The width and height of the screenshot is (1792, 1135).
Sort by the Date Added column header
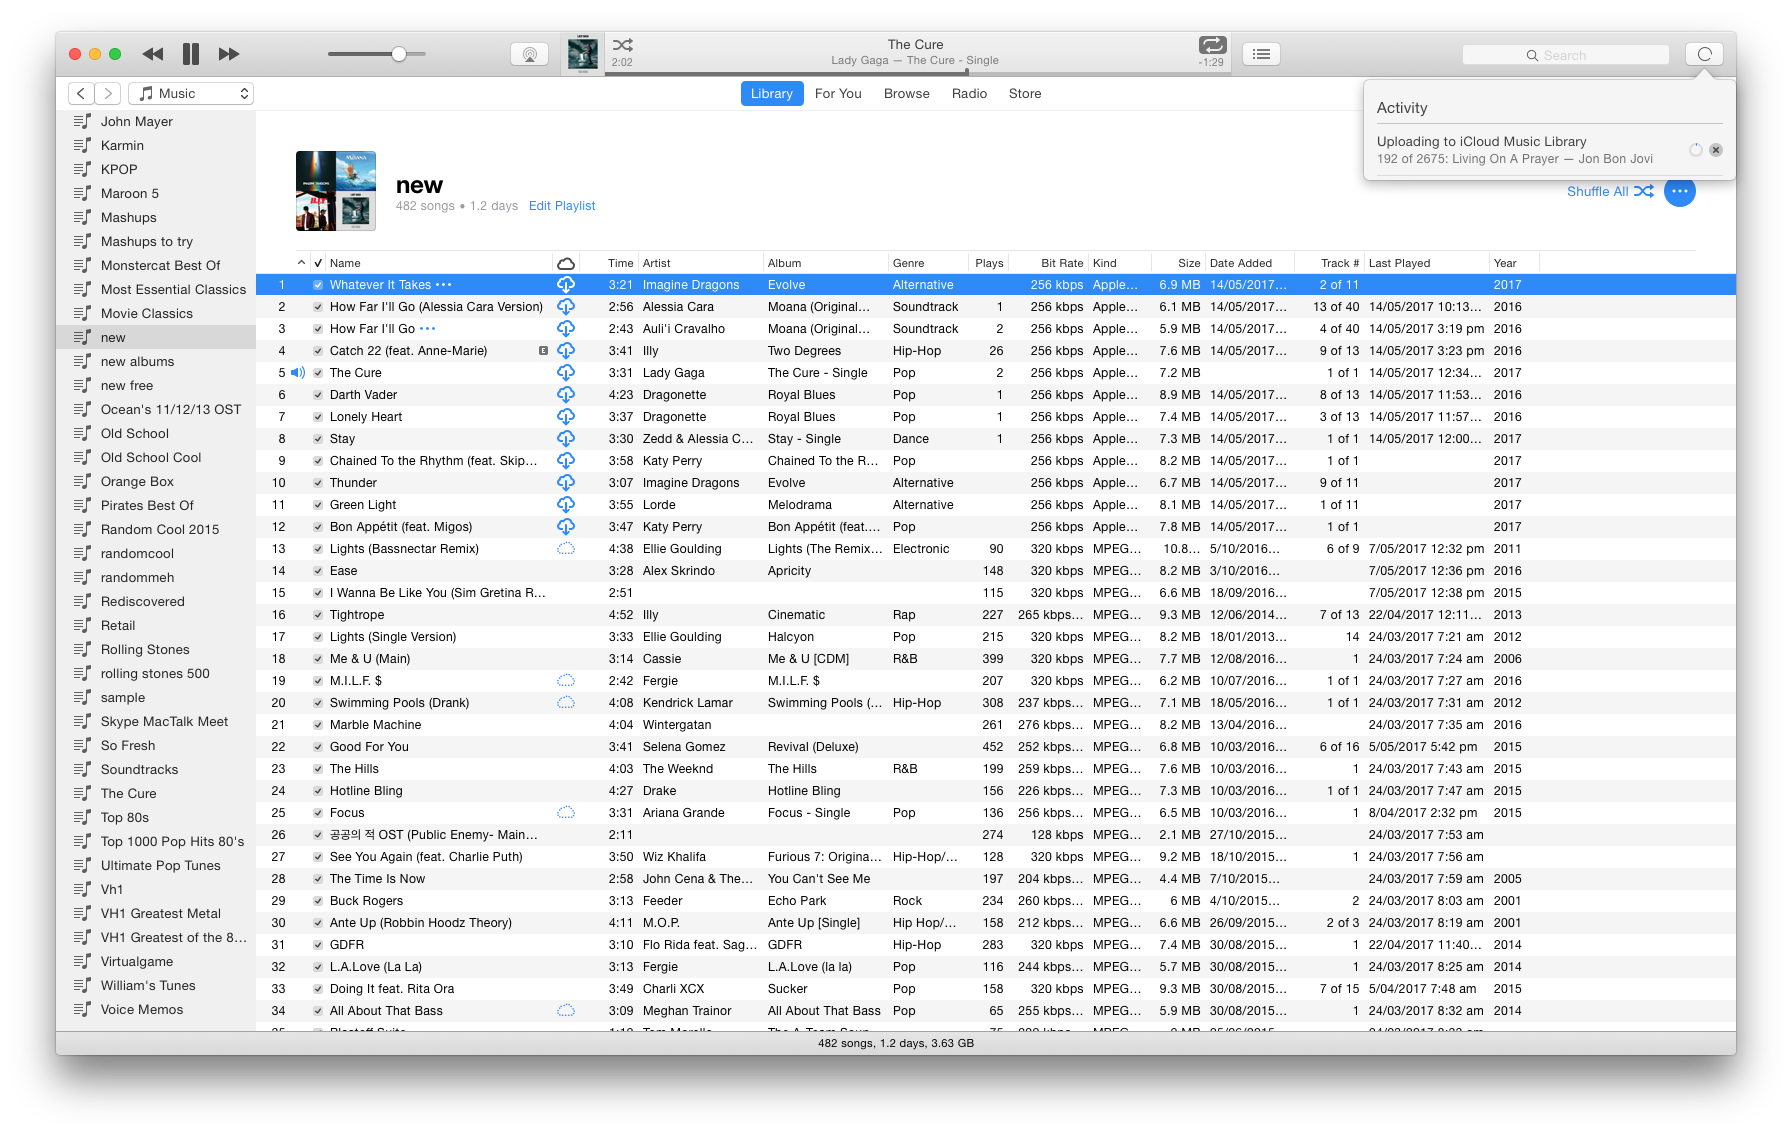(1248, 263)
